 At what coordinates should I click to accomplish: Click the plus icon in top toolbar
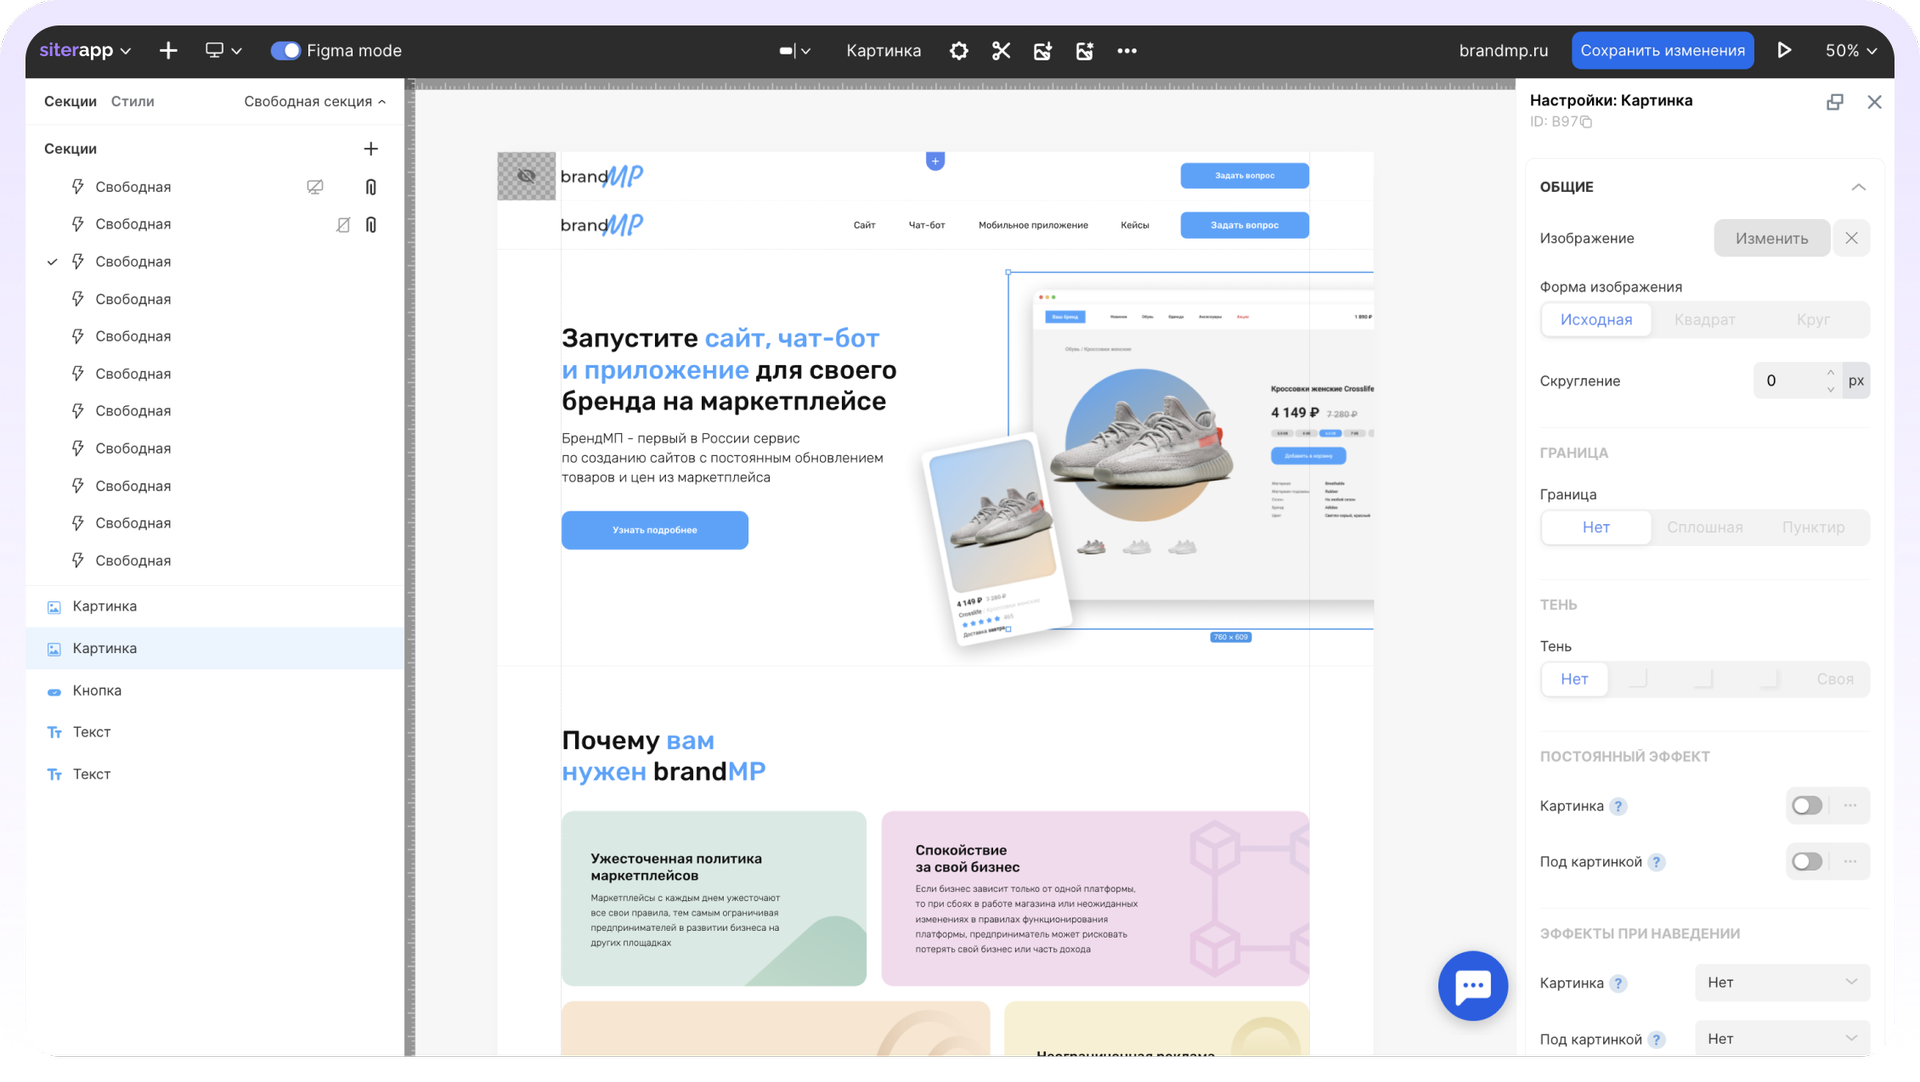tap(168, 51)
